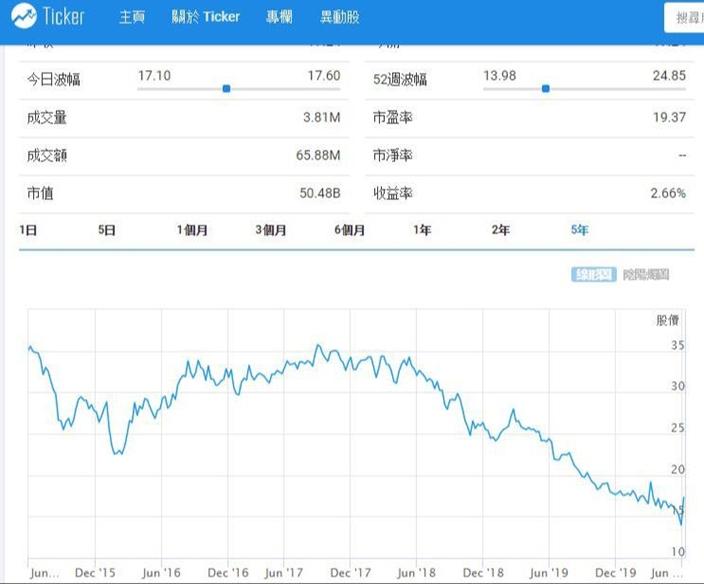The height and width of the screenshot is (584, 704).
Task: Select the 5日 chart range tab
Action: click(107, 230)
